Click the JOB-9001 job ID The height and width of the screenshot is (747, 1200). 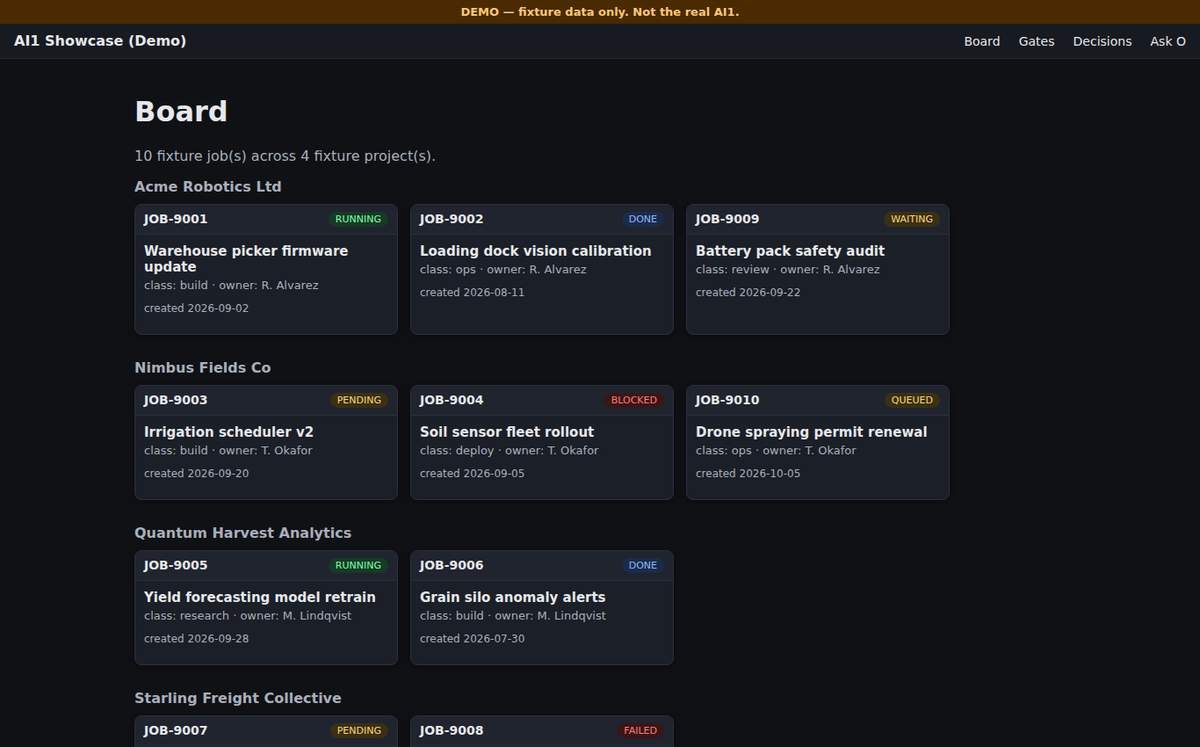pyautogui.click(x=176, y=219)
